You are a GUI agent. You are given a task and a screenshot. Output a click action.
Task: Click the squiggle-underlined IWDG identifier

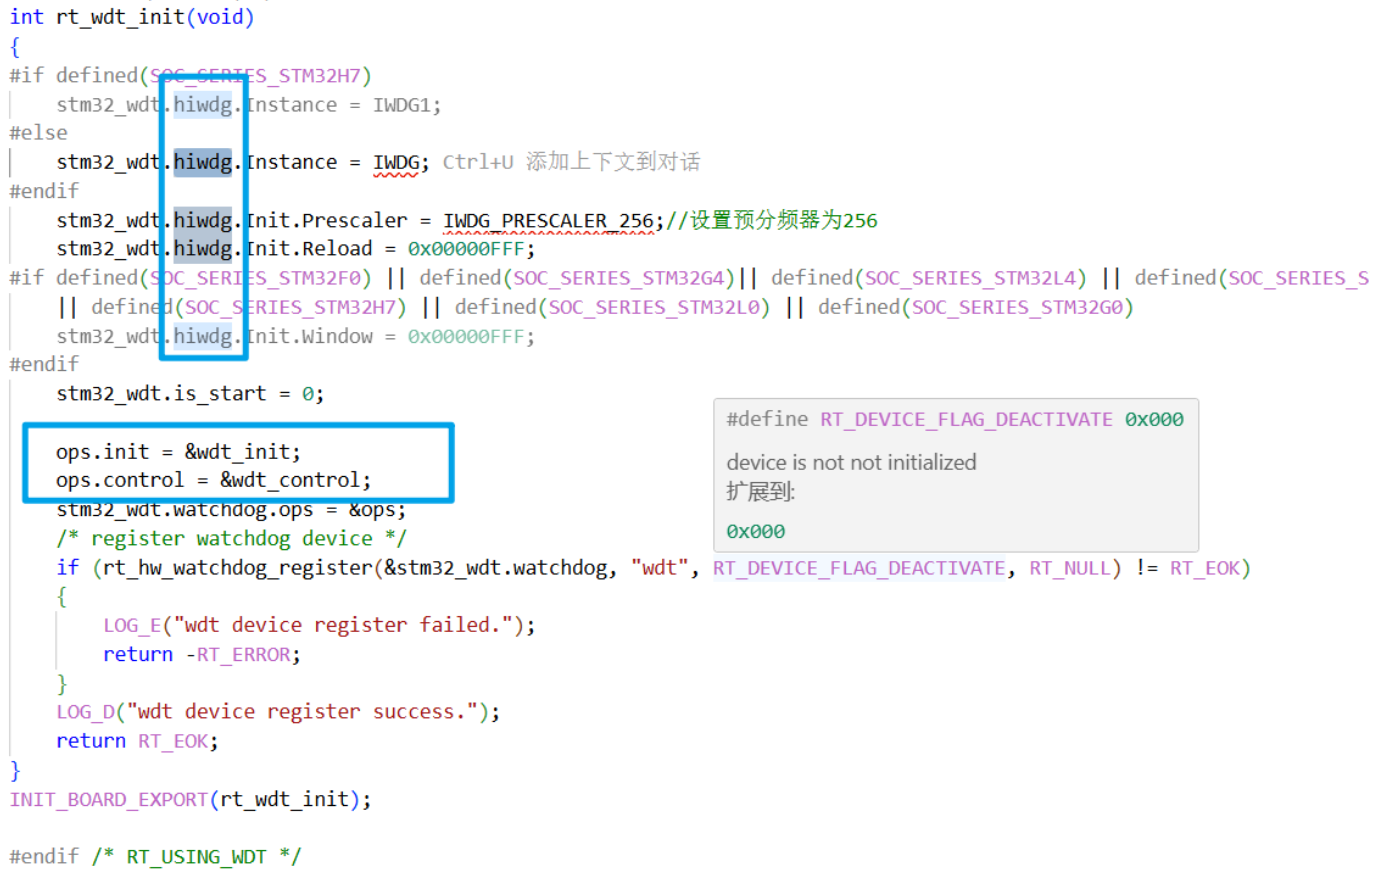(396, 163)
